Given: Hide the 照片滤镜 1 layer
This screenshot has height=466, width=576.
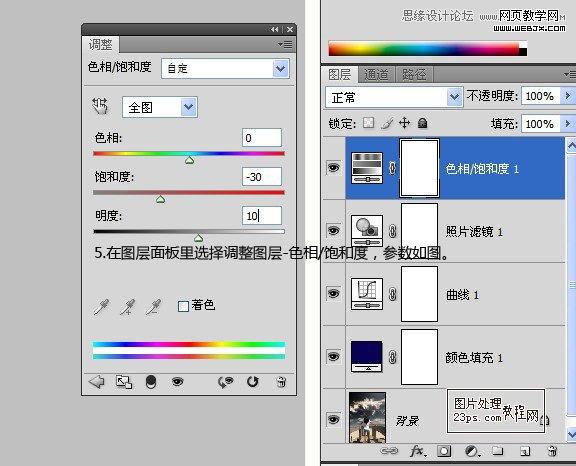Looking at the screenshot, I should (334, 231).
